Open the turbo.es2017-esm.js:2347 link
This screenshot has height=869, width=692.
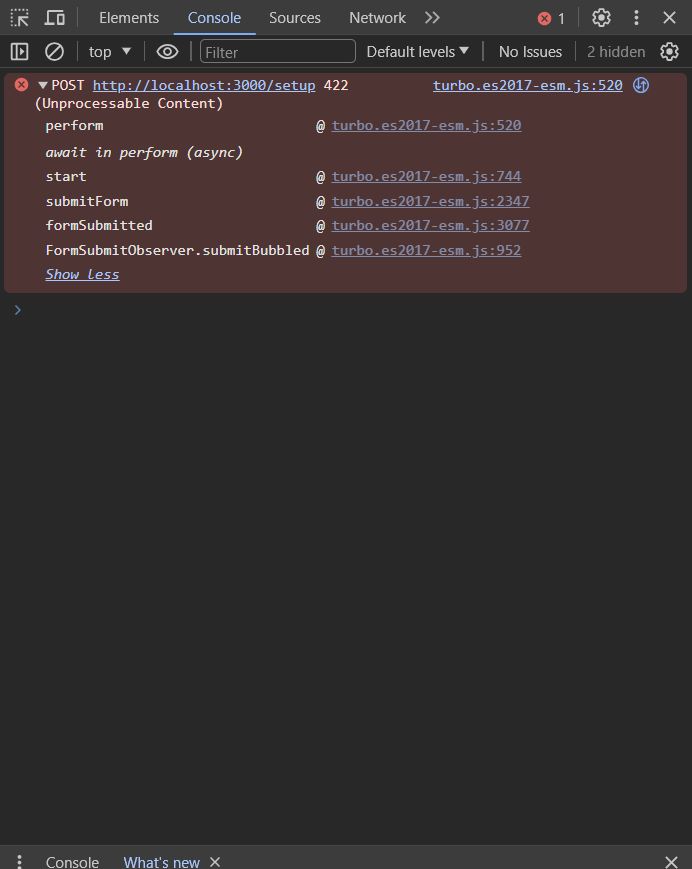tap(430, 201)
